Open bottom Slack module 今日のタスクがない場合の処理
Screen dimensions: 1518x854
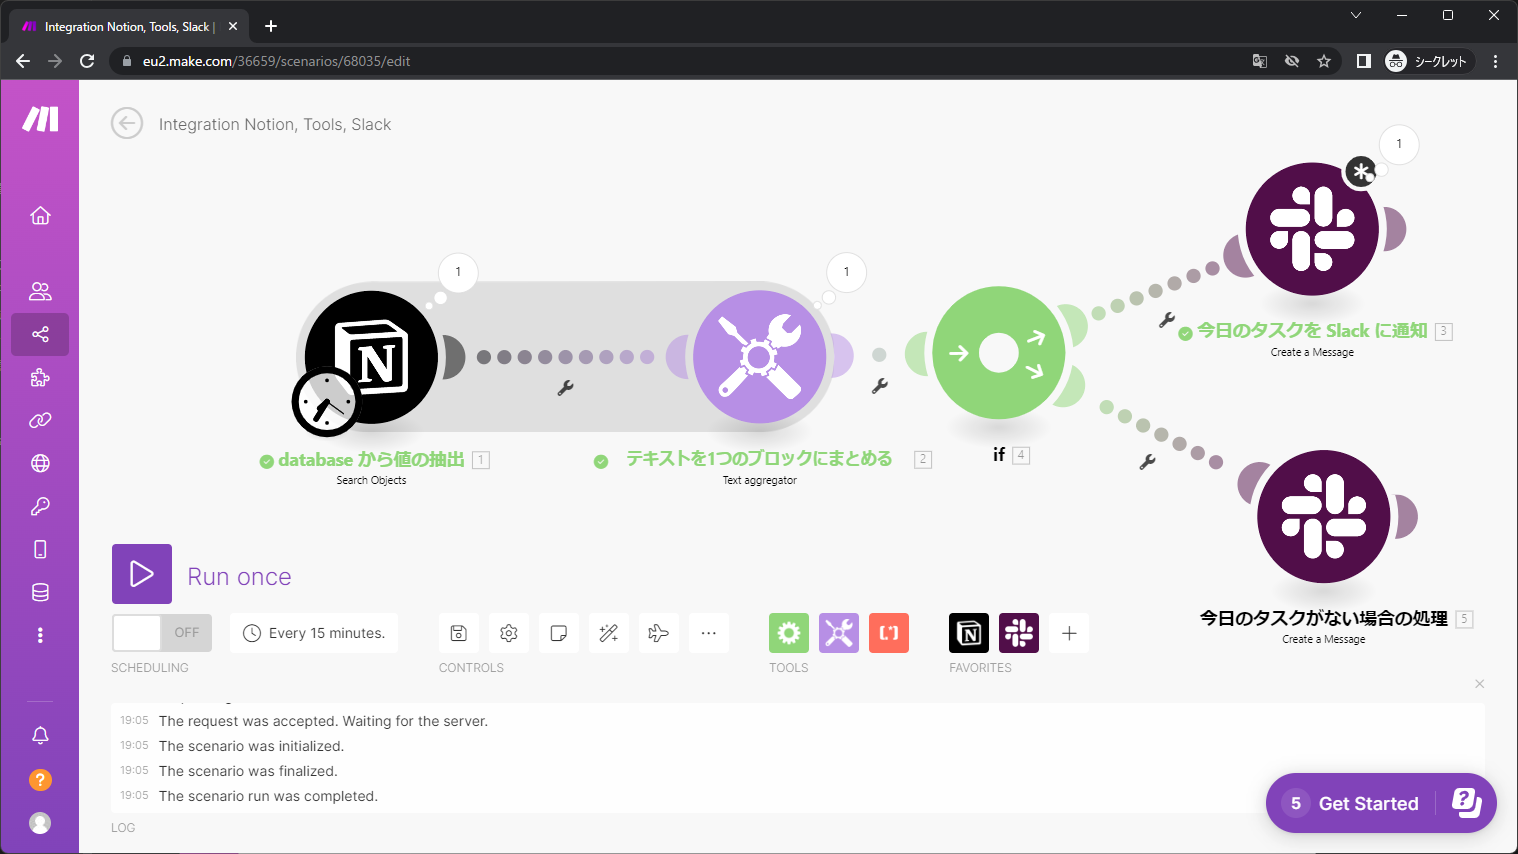[1323, 517]
